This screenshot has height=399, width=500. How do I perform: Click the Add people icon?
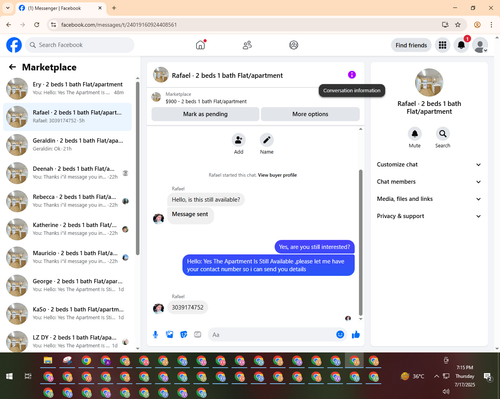[x=238, y=140]
